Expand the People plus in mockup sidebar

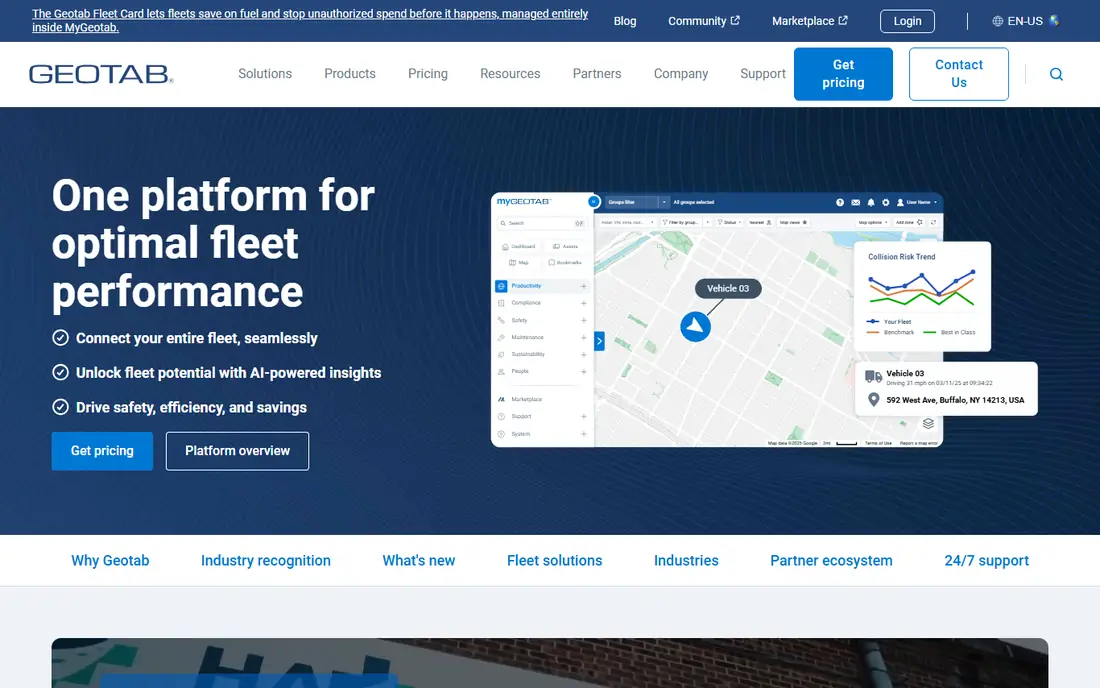pos(583,372)
